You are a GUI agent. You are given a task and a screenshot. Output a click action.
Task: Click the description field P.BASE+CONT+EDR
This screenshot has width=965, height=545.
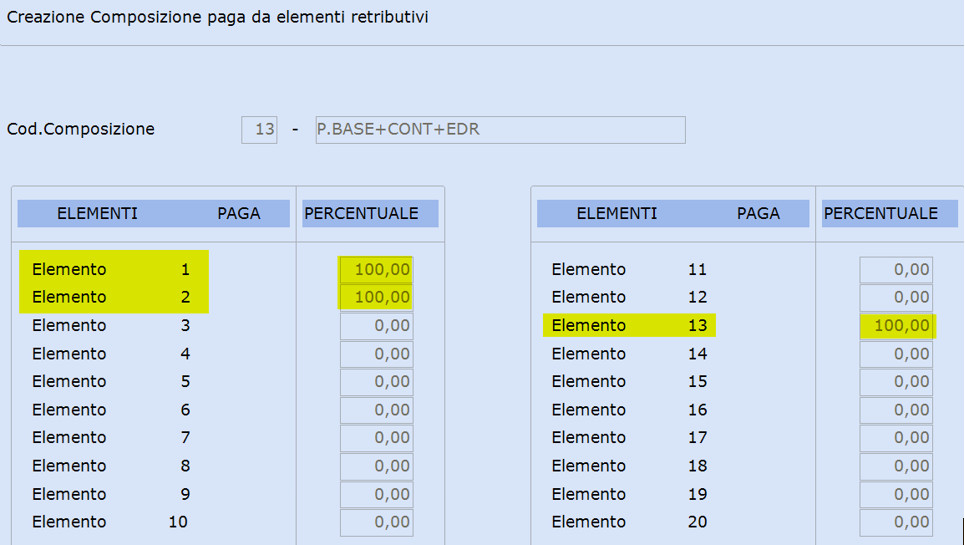pos(500,130)
